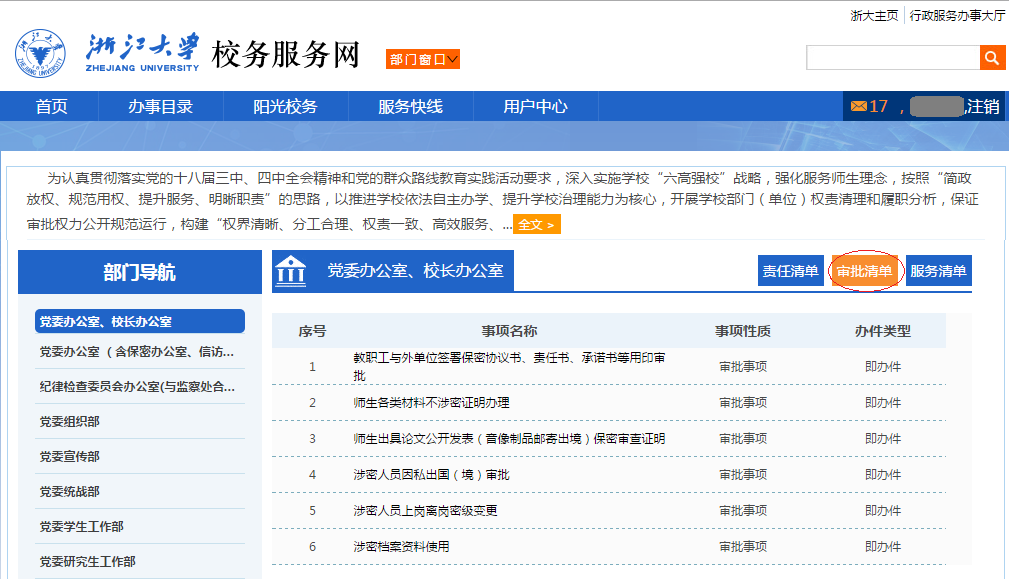Switch to the 责任清单 tab
The image size is (1014, 582).
(x=790, y=272)
